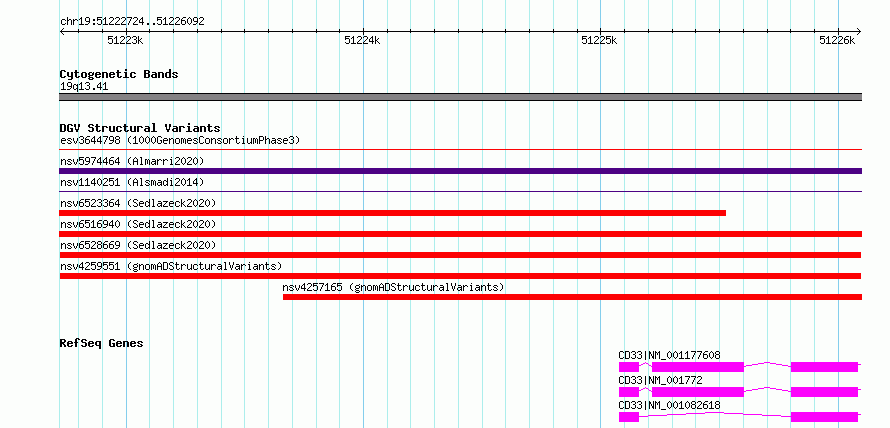Click the nsv4259551 gnomAD variant label
Screen dimensions: 890x428
click(x=171, y=266)
